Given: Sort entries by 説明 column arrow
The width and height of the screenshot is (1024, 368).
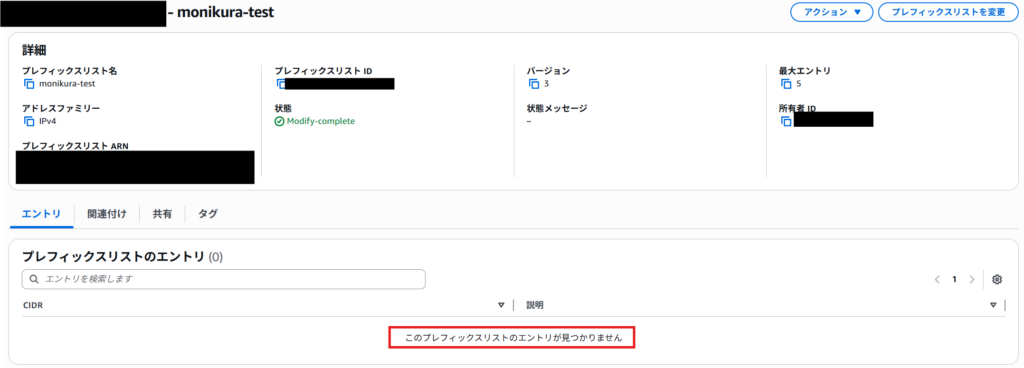Looking at the screenshot, I should click(993, 305).
